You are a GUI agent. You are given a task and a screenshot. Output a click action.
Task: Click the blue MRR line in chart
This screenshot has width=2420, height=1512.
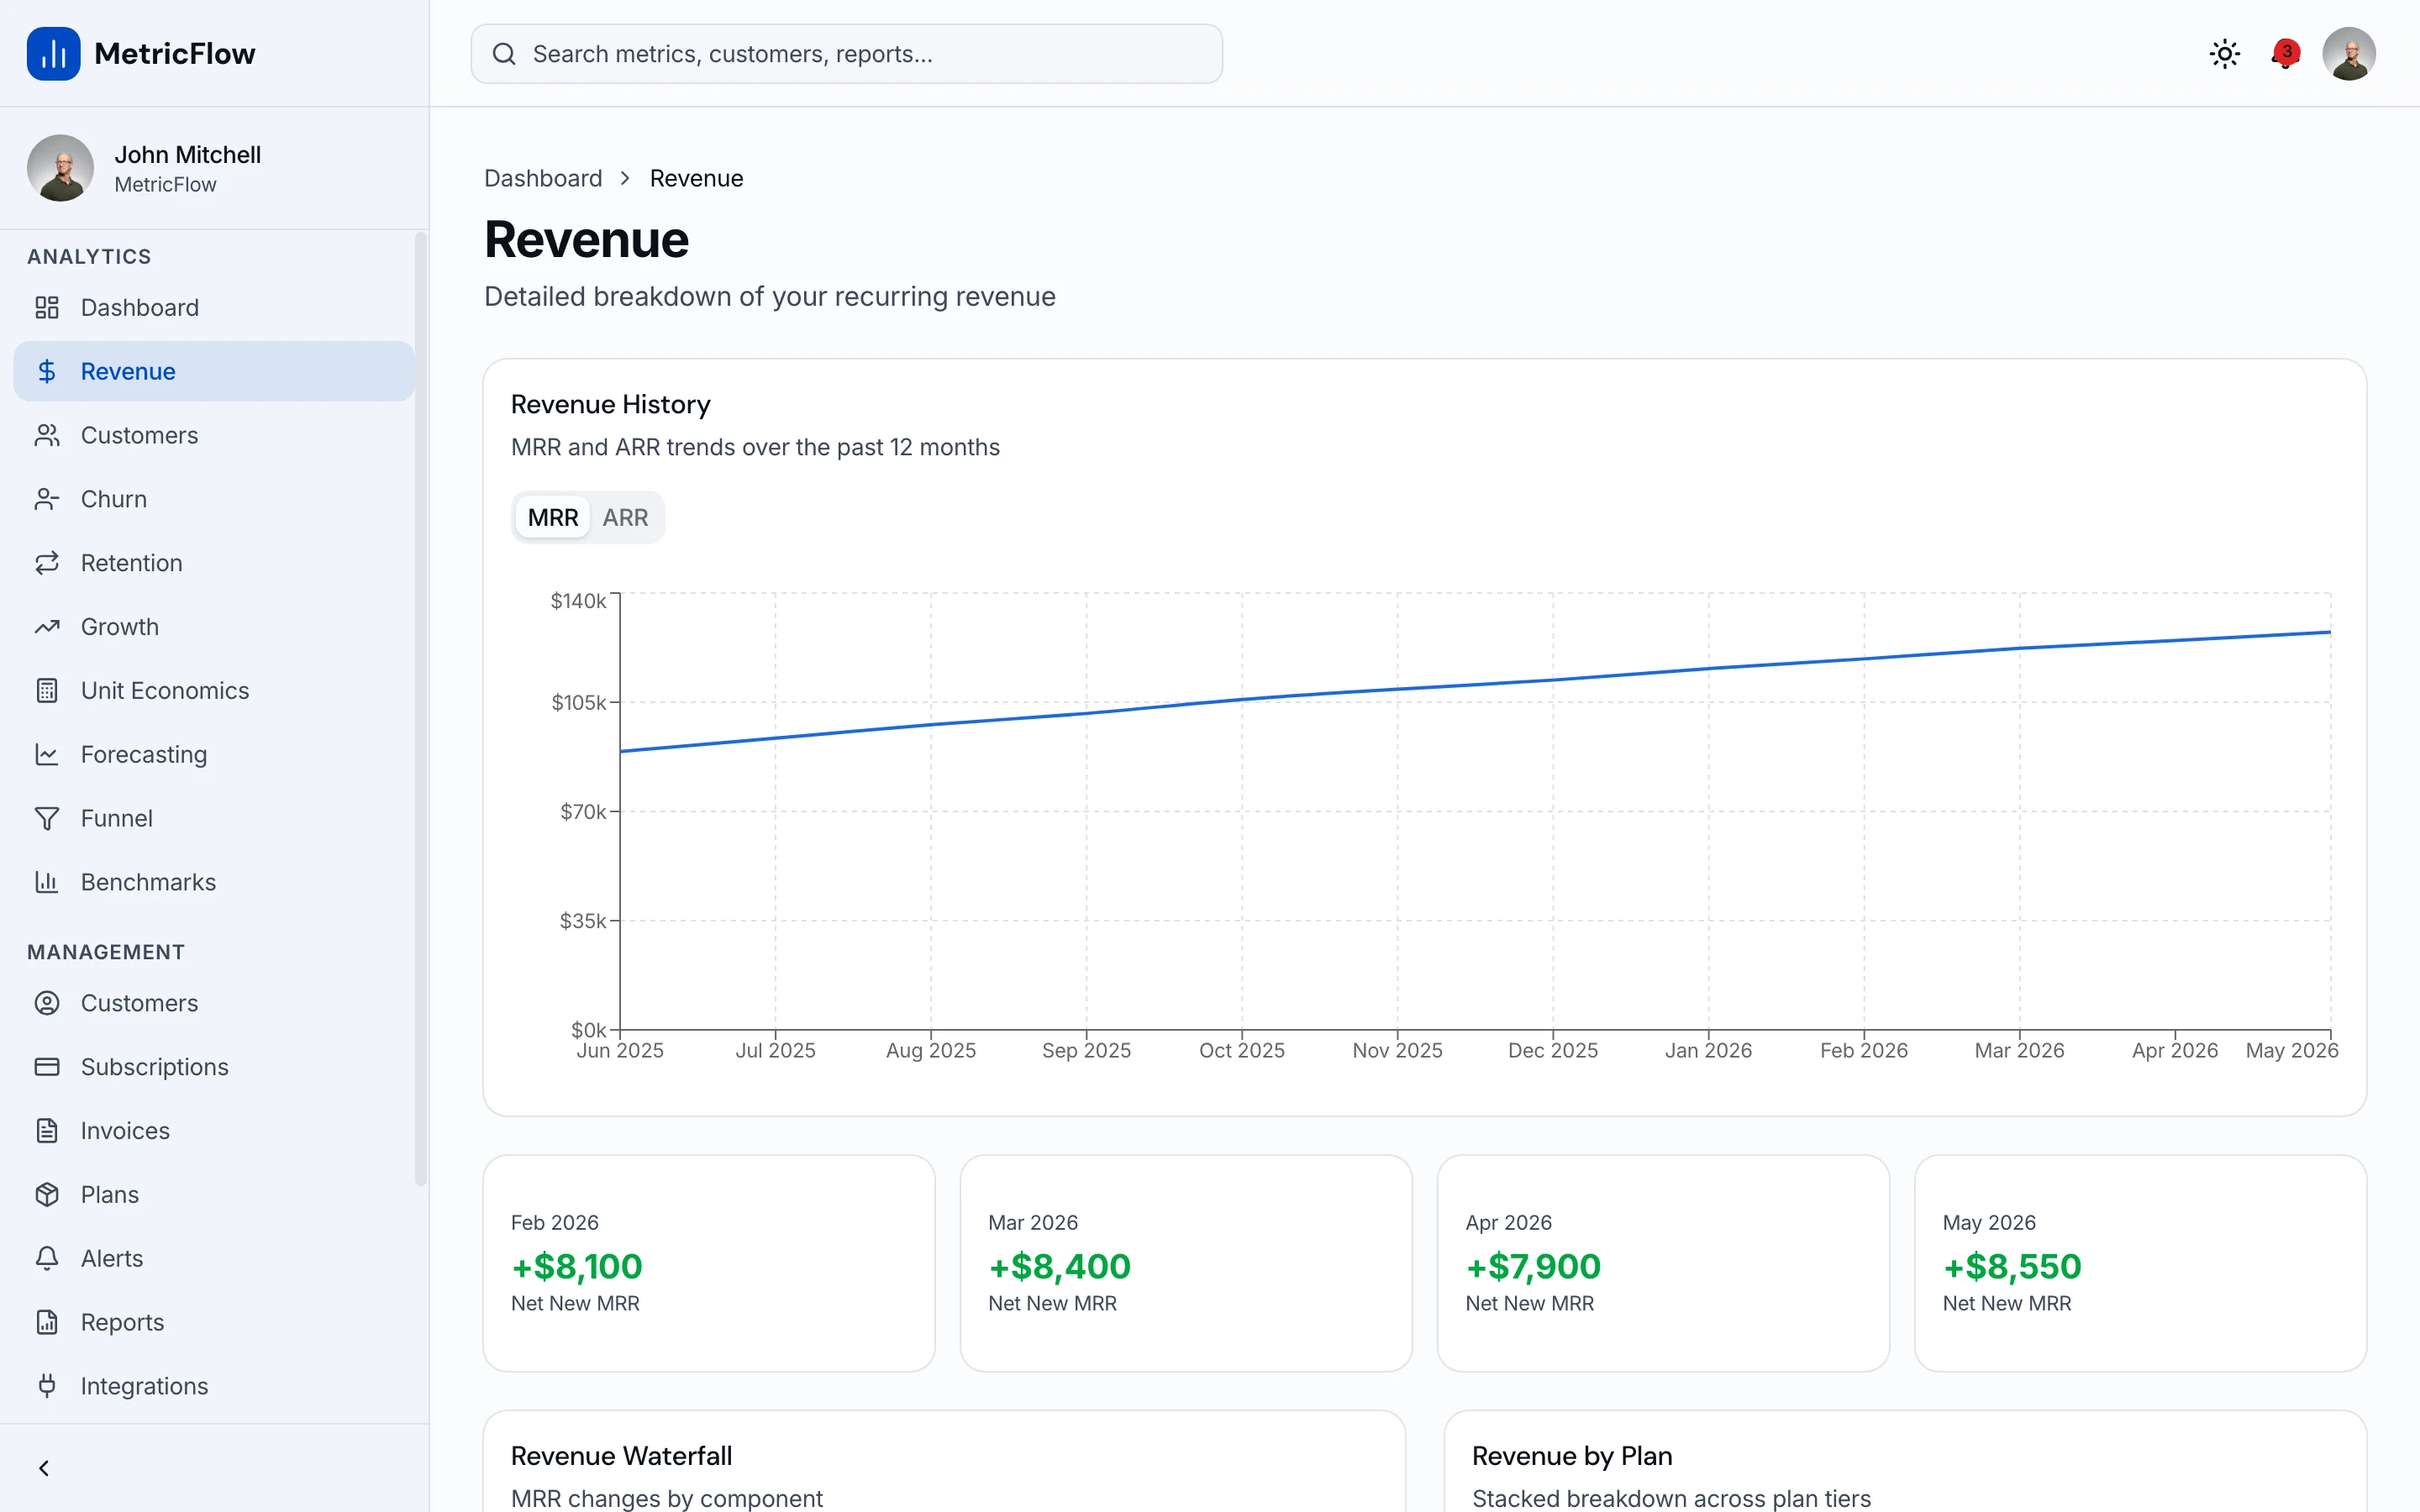pyautogui.click(x=1475, y=685)
